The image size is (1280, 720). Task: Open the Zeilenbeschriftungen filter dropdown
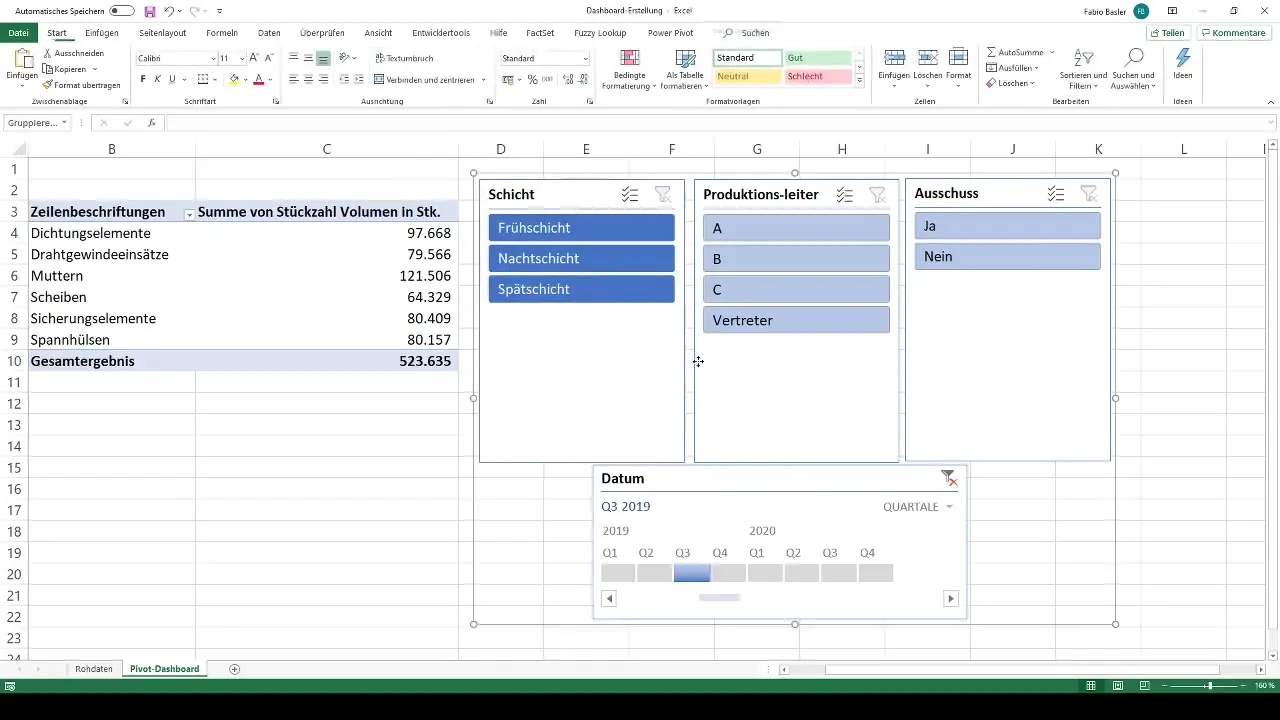(x=188, y=213)
